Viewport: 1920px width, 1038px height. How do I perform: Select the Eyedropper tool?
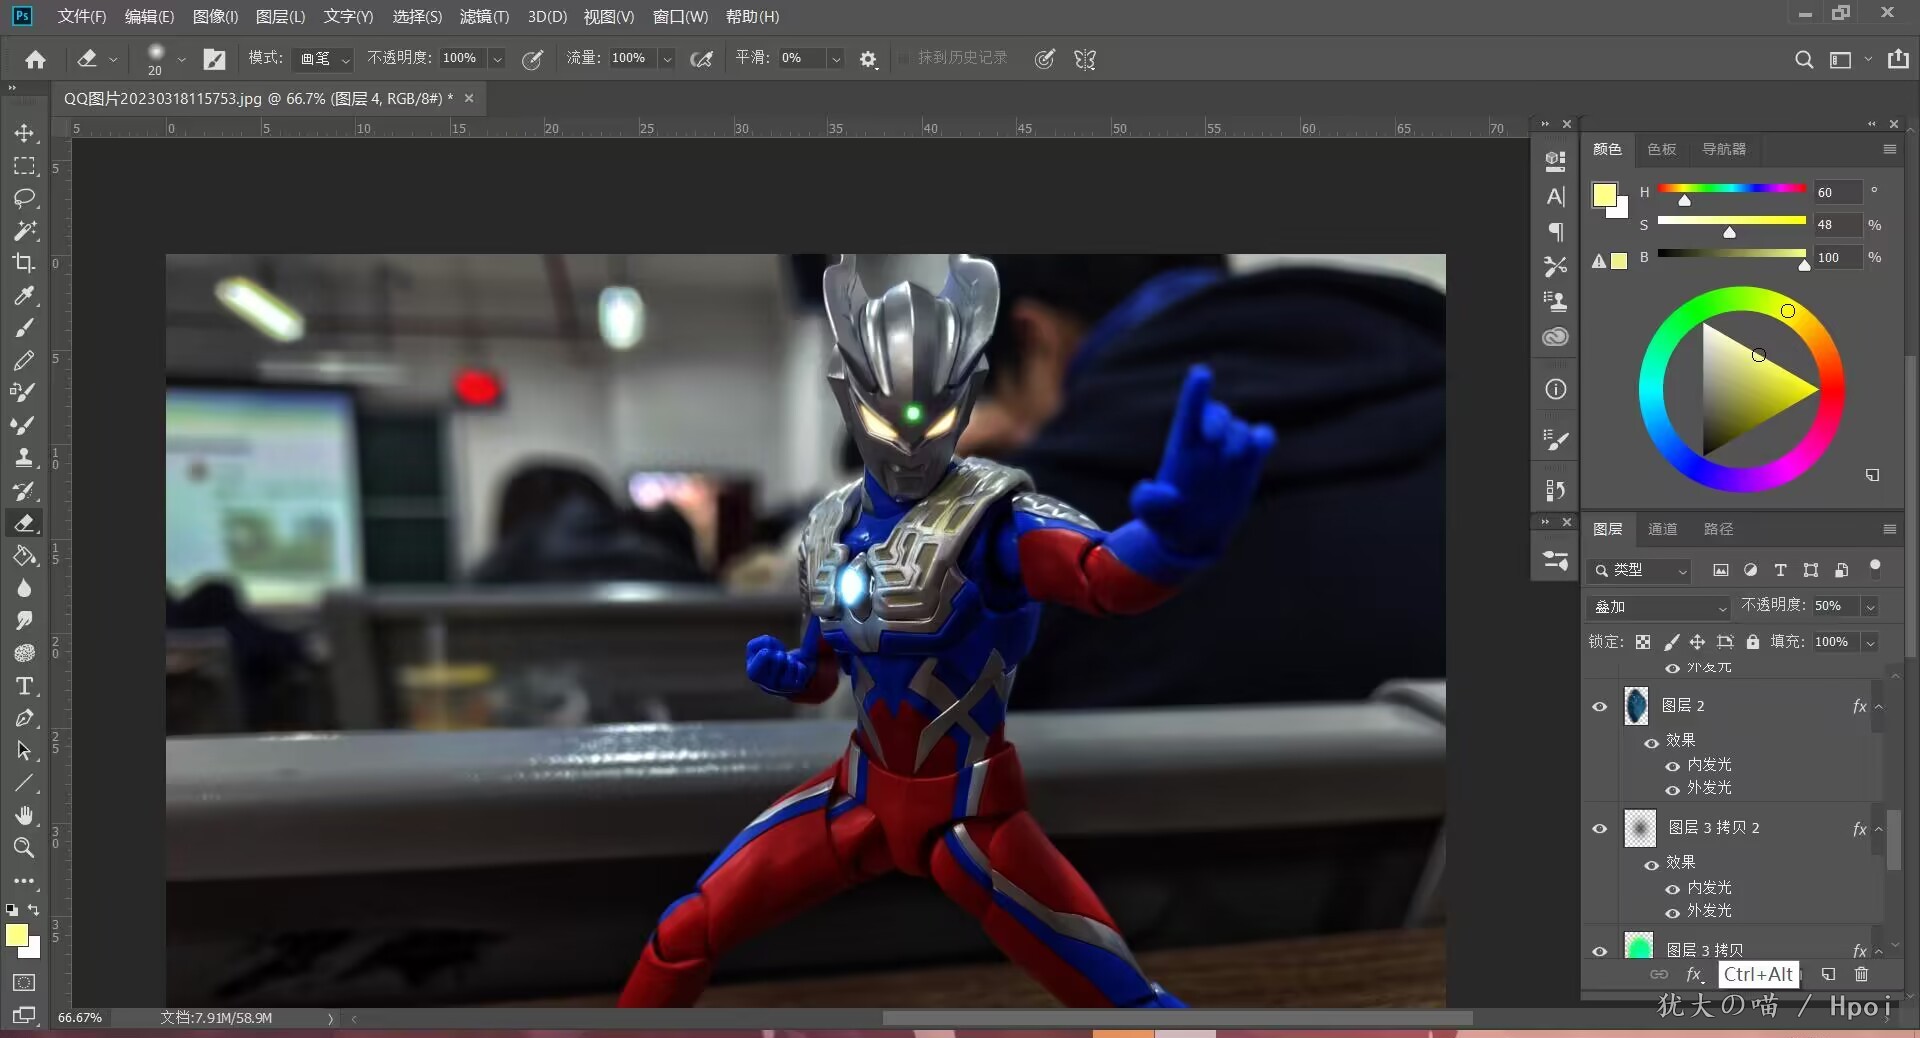click(x=24, y=296)
